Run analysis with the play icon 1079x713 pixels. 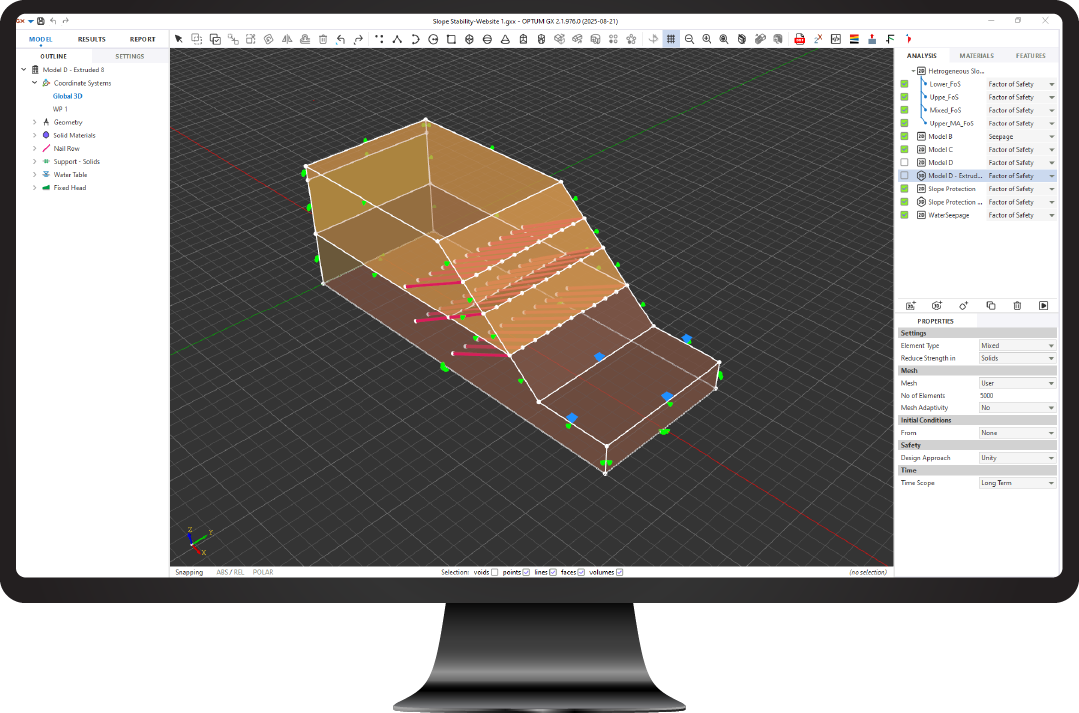[x=1043, y=305]
